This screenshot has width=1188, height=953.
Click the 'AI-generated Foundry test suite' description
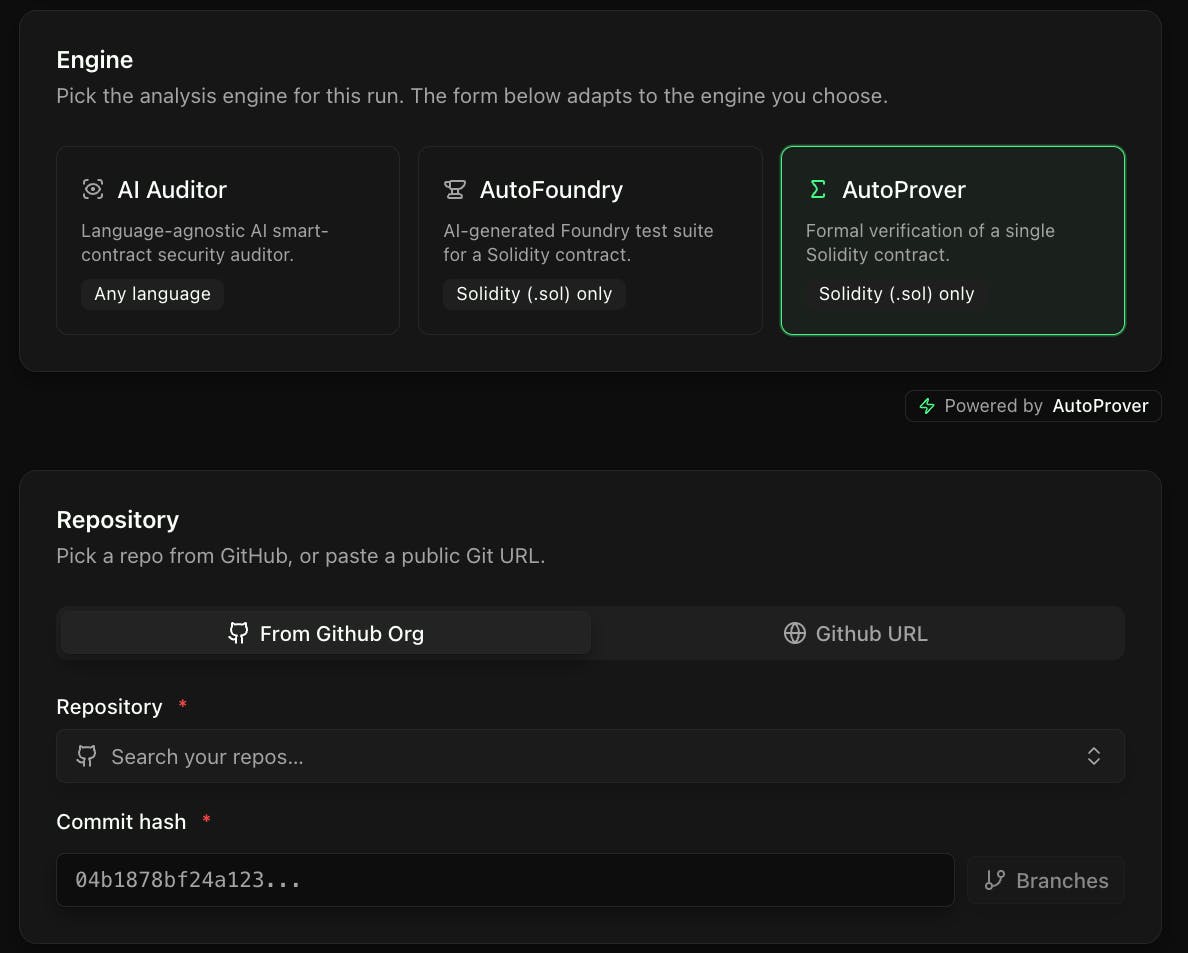pyautogui.click(x=578, y=242)
